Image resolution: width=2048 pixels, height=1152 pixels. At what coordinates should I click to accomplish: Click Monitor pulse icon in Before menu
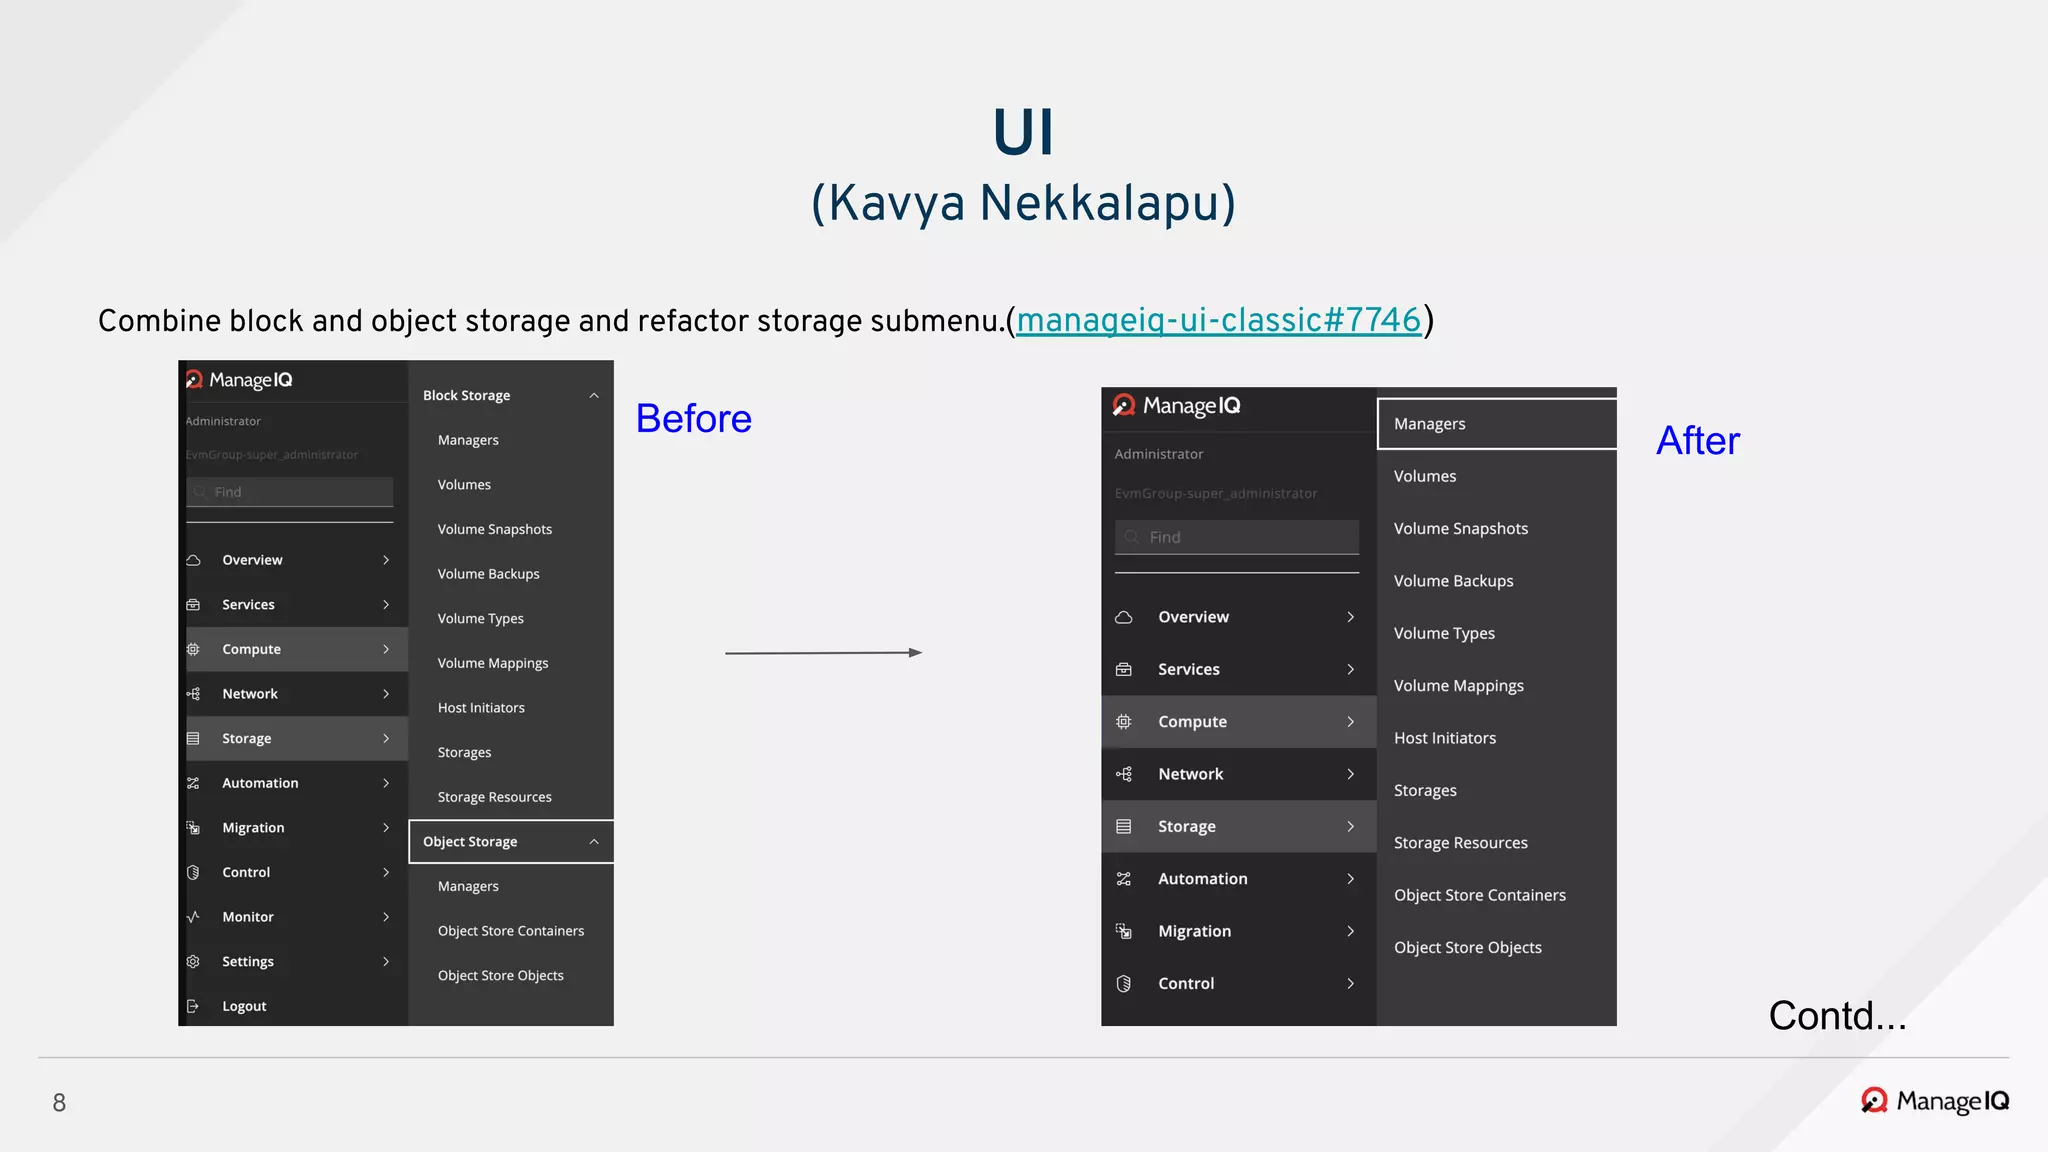click(x=194, y=917)
